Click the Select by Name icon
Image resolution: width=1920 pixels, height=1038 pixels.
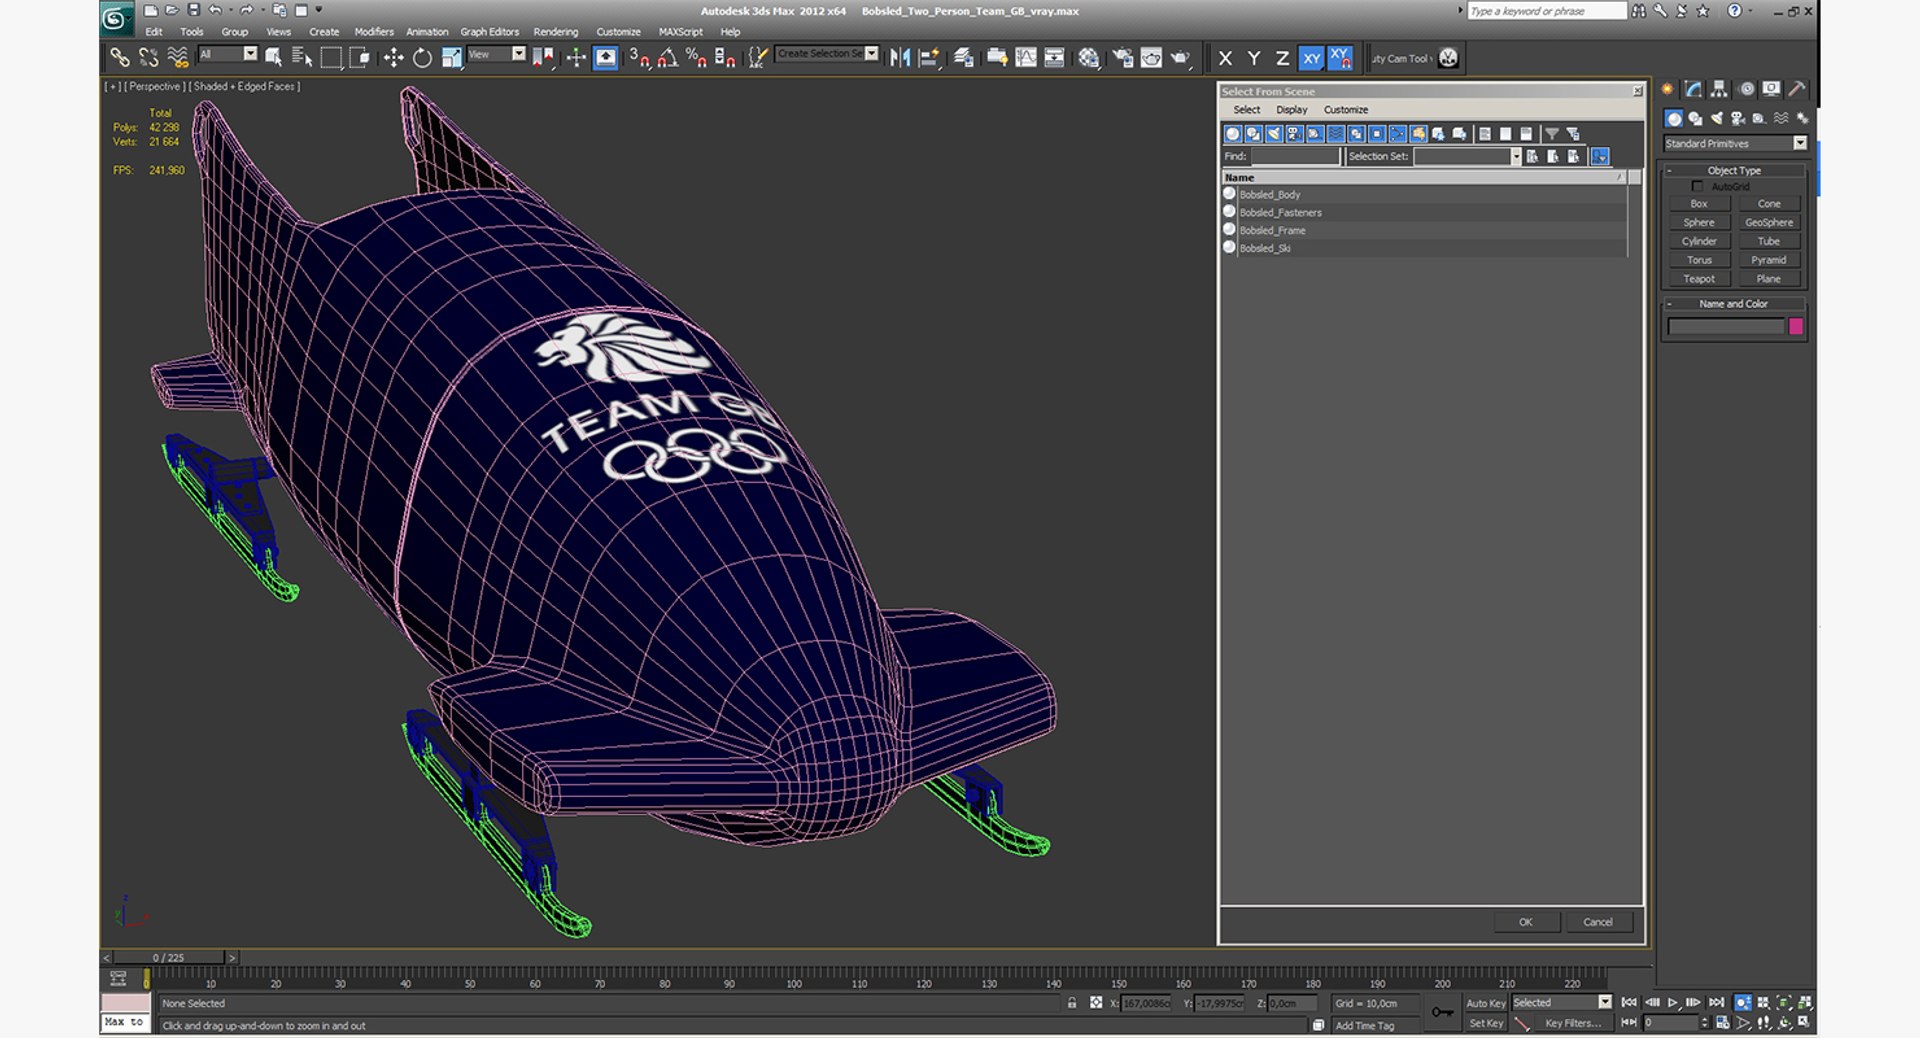pyautogui.click(x=302, y=58)
